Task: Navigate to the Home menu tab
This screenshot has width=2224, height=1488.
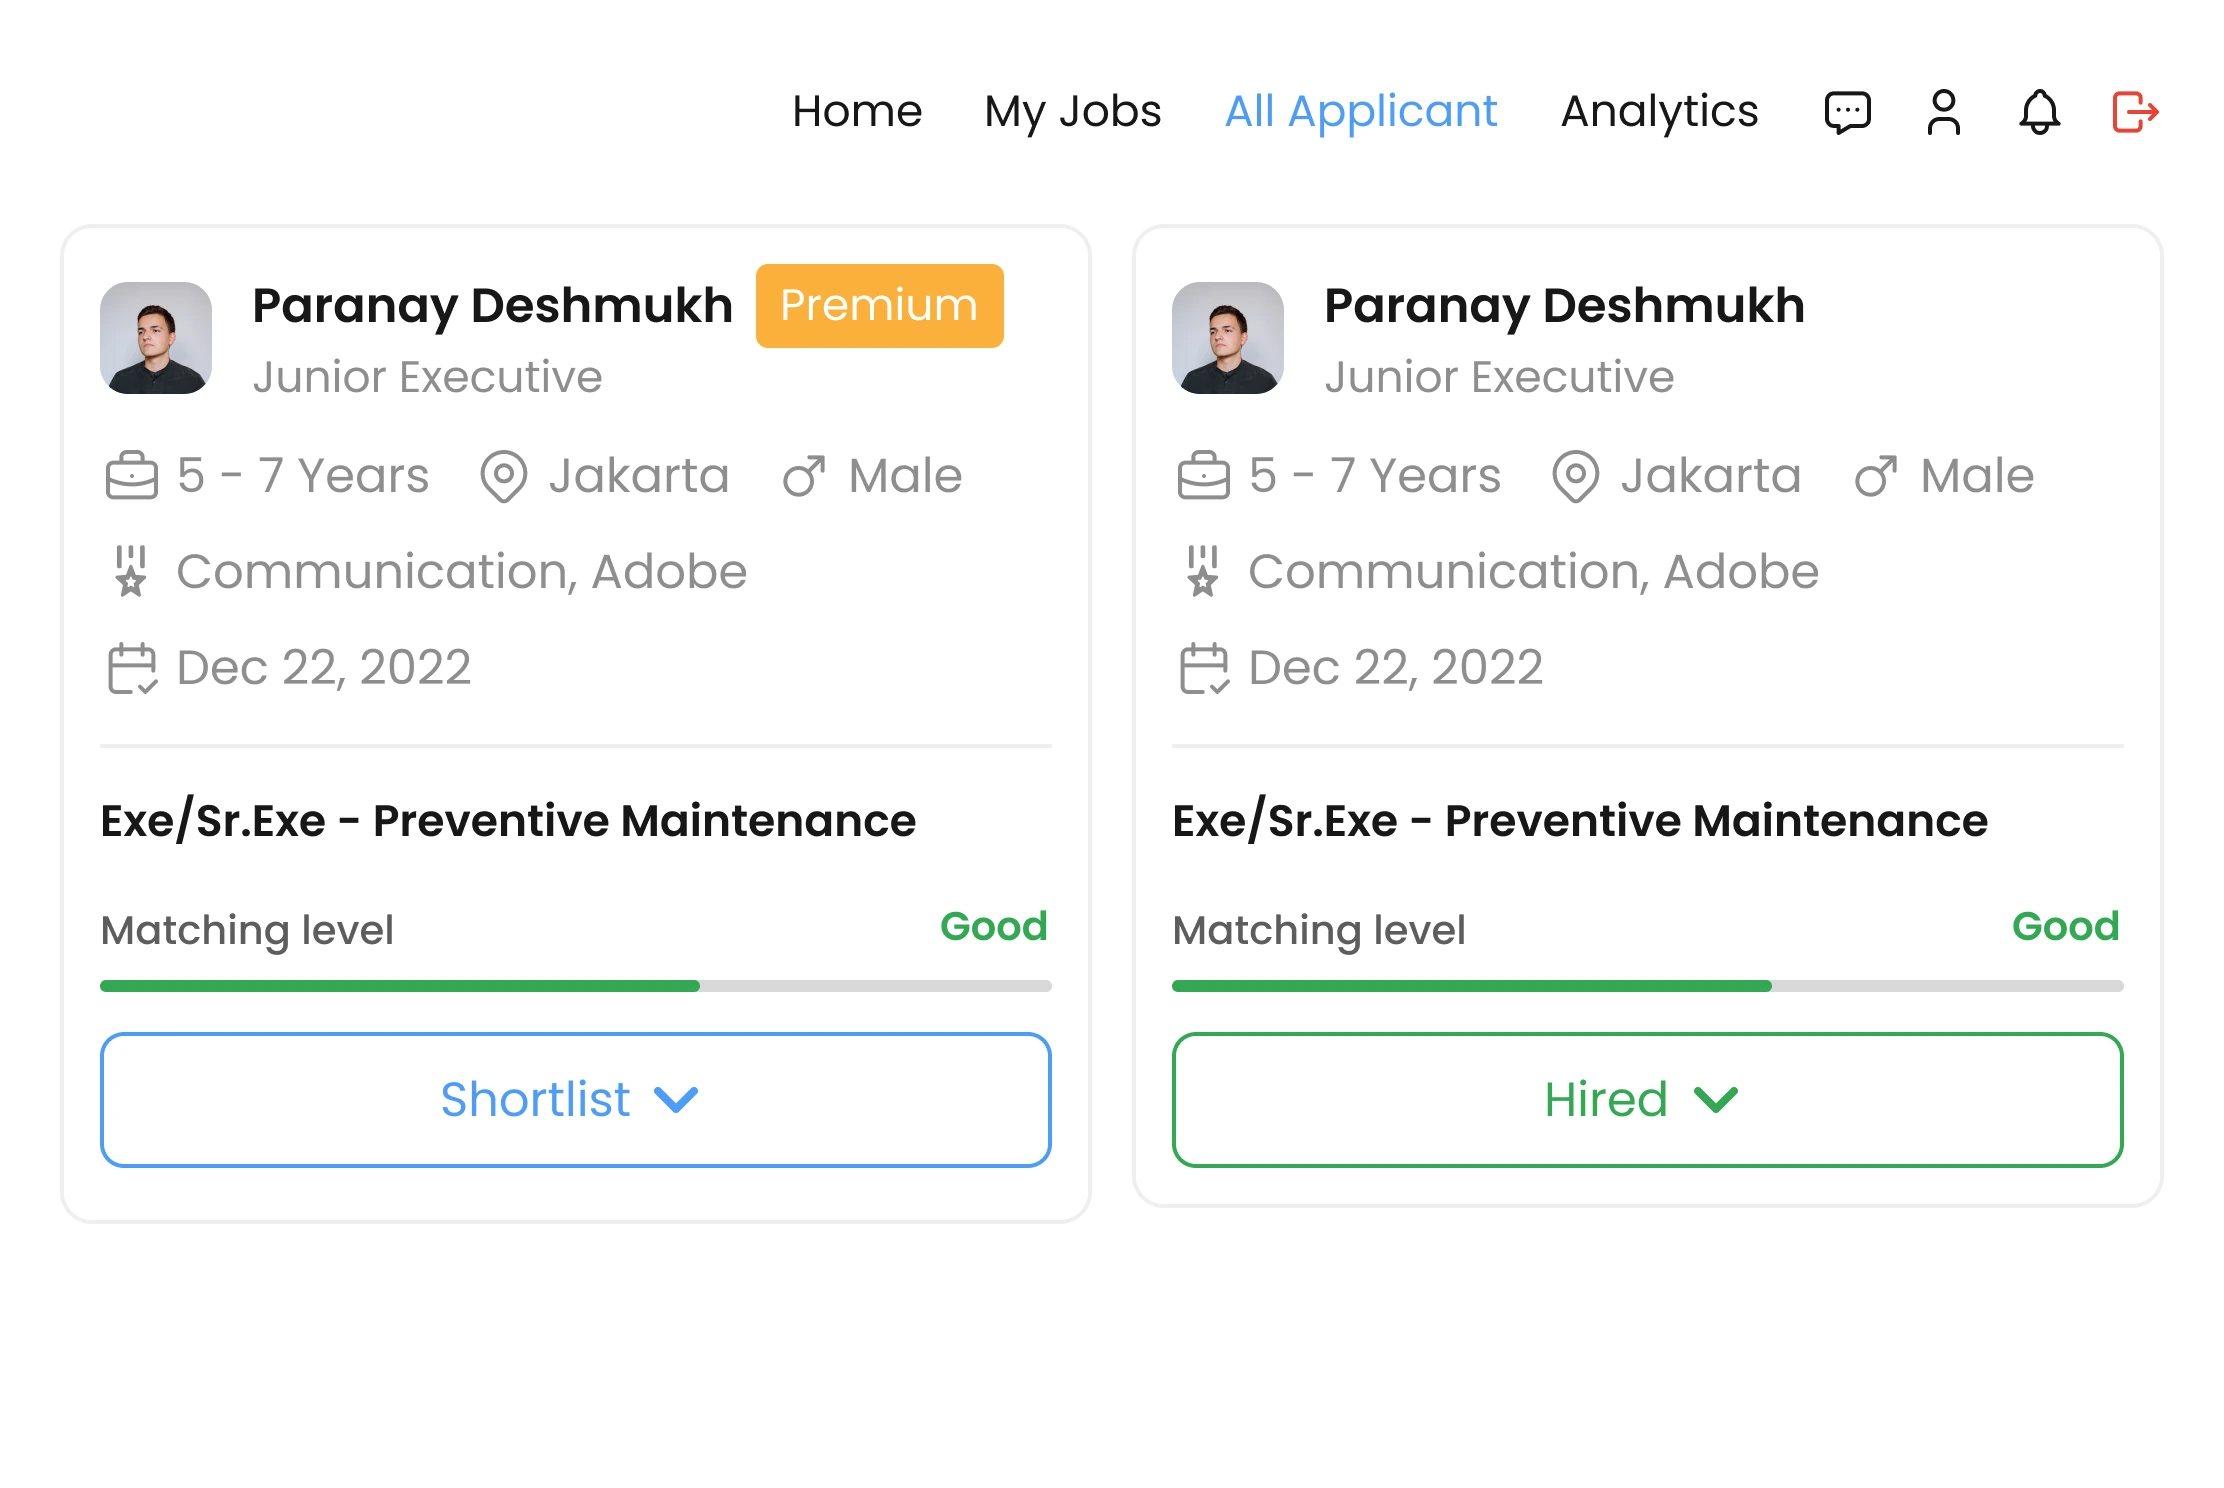Action: click(857, 111)
